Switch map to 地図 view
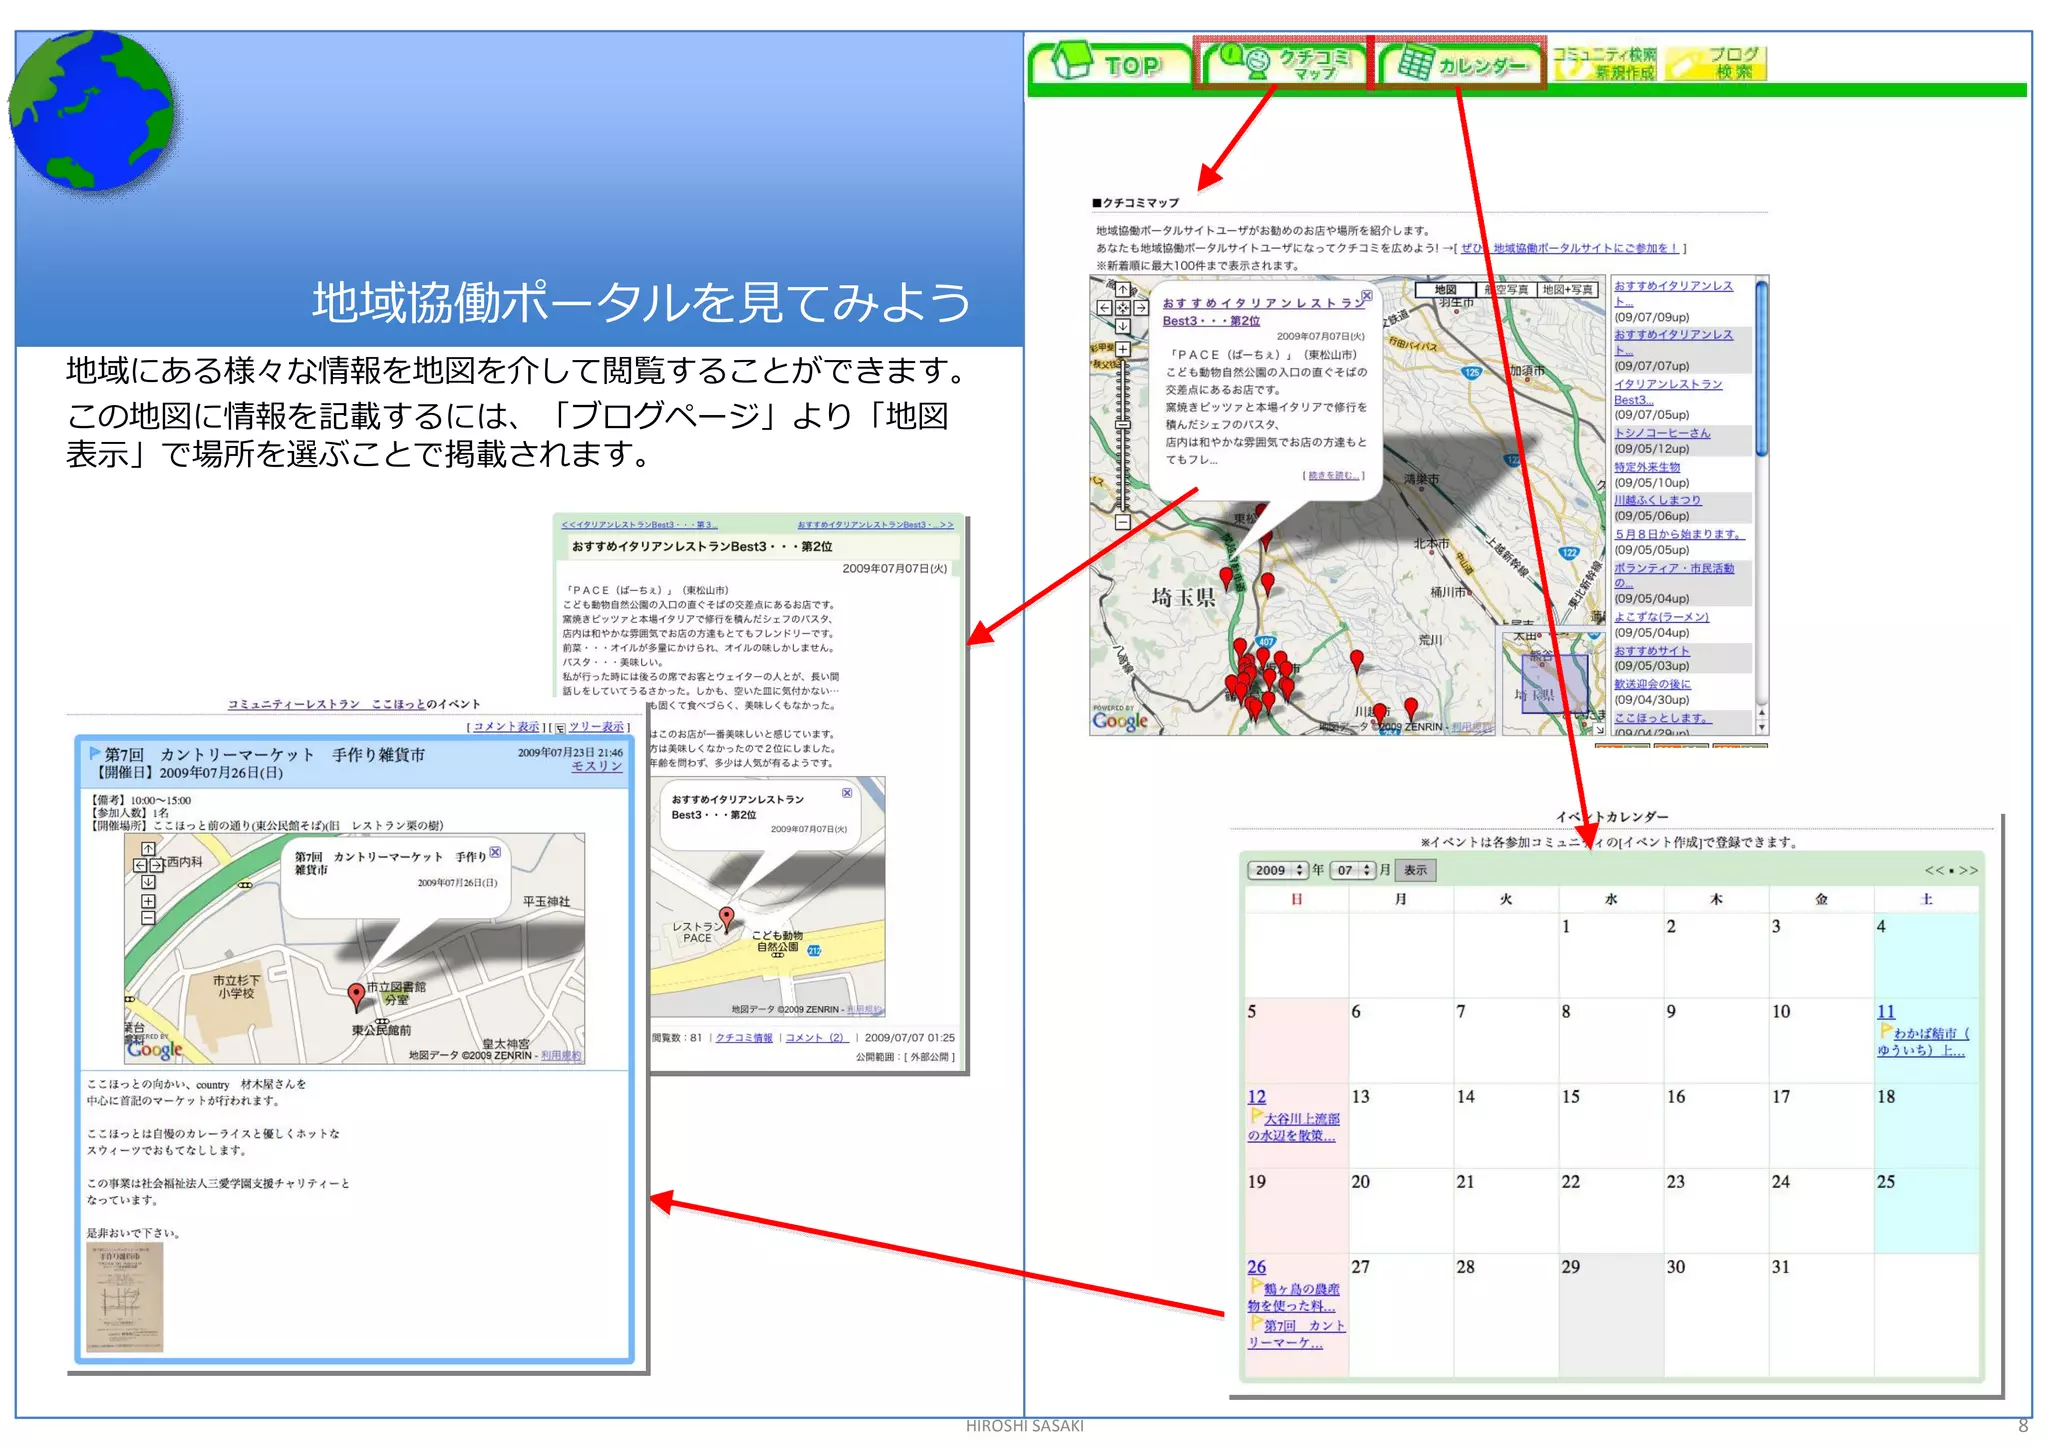Screen dimensions: 2048x1449 pyautogui.click(x=1445, y=290)
